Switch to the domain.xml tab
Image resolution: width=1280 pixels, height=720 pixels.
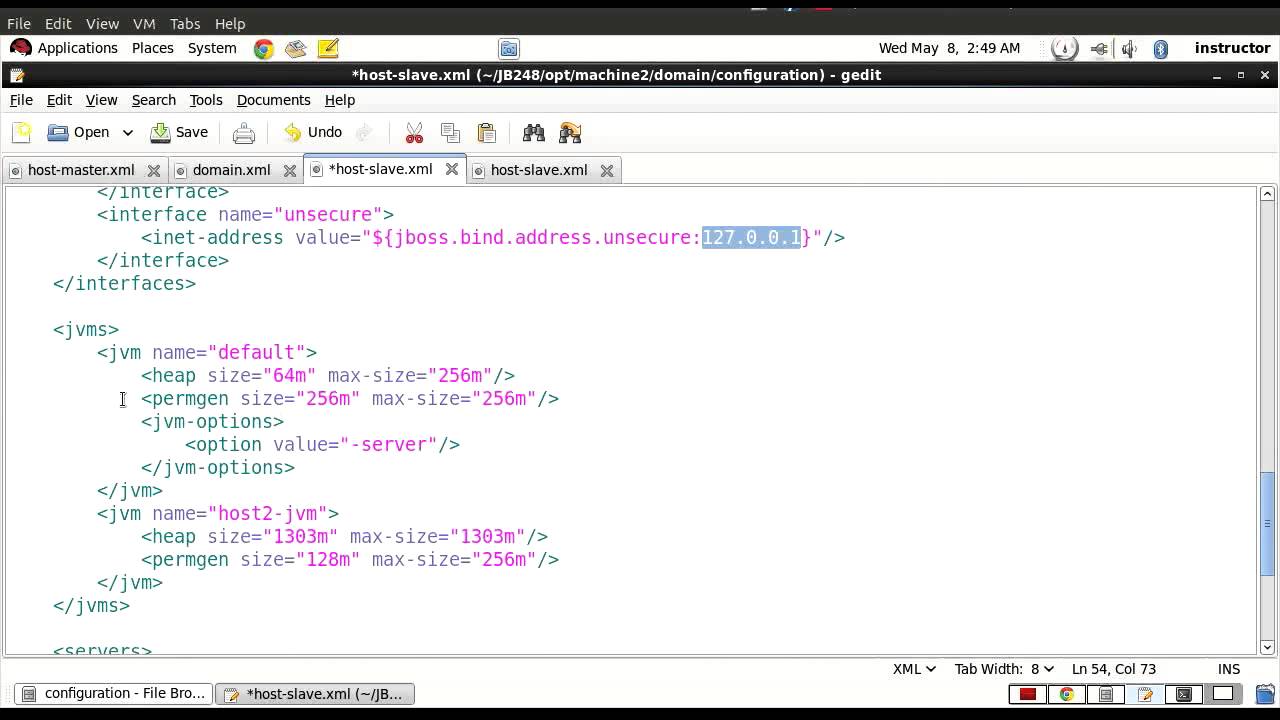pos(231,170)
